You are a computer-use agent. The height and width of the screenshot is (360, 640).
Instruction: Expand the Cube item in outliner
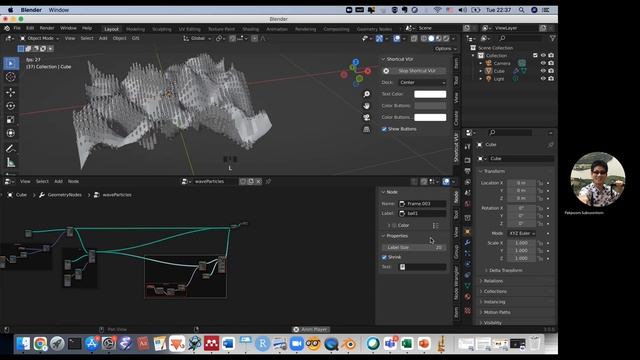tap(481, 71)
